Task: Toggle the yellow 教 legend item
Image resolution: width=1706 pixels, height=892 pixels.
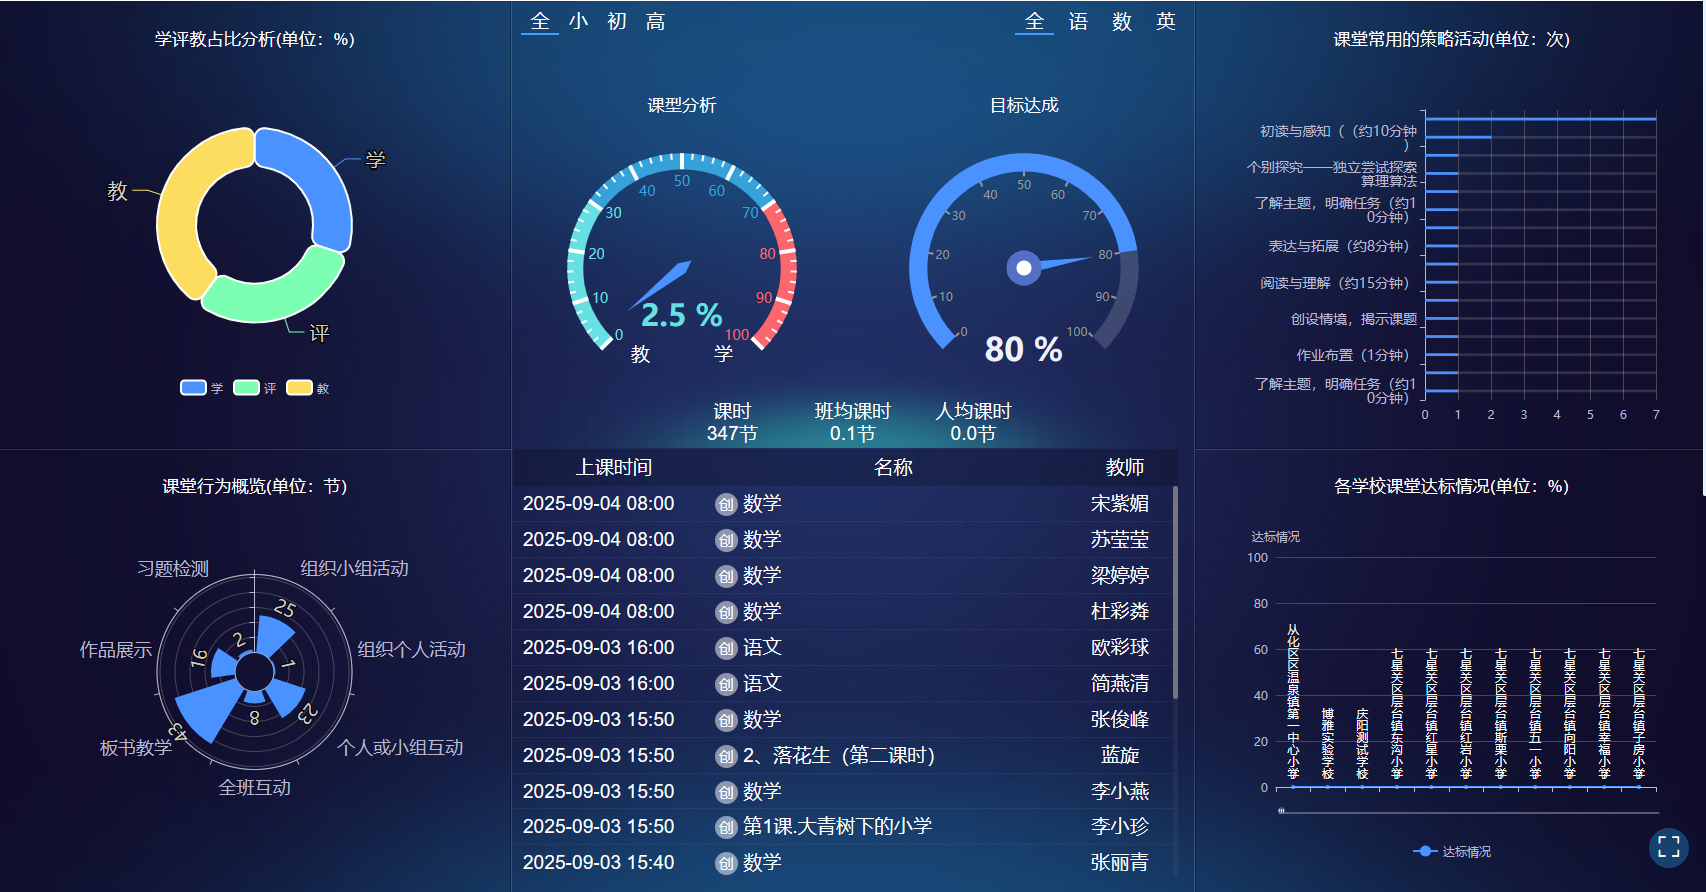Action: click(299, 388)
